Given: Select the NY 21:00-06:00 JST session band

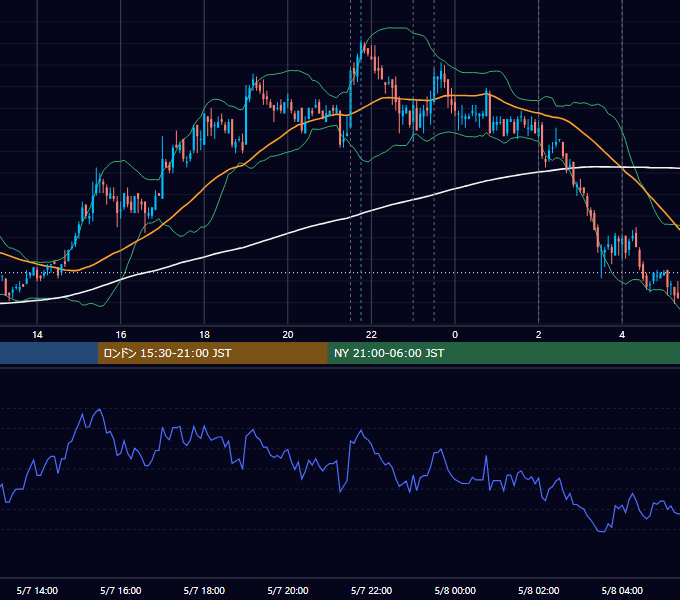Looking at the screenshot, I should [503, 353].
